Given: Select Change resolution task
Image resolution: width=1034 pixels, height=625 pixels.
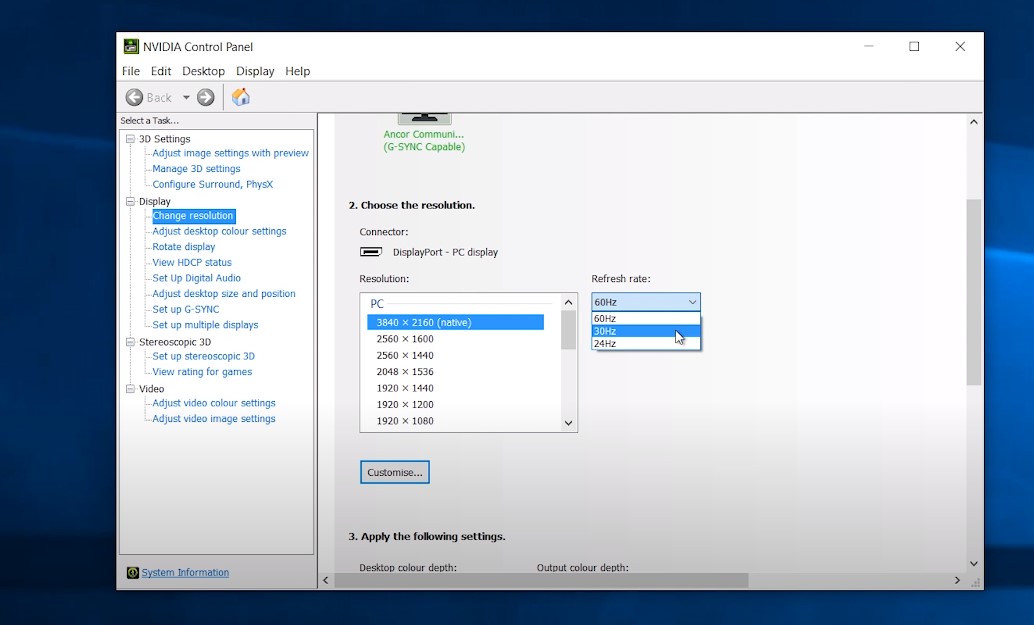Looking at the screenshot, I should (193, 216).
